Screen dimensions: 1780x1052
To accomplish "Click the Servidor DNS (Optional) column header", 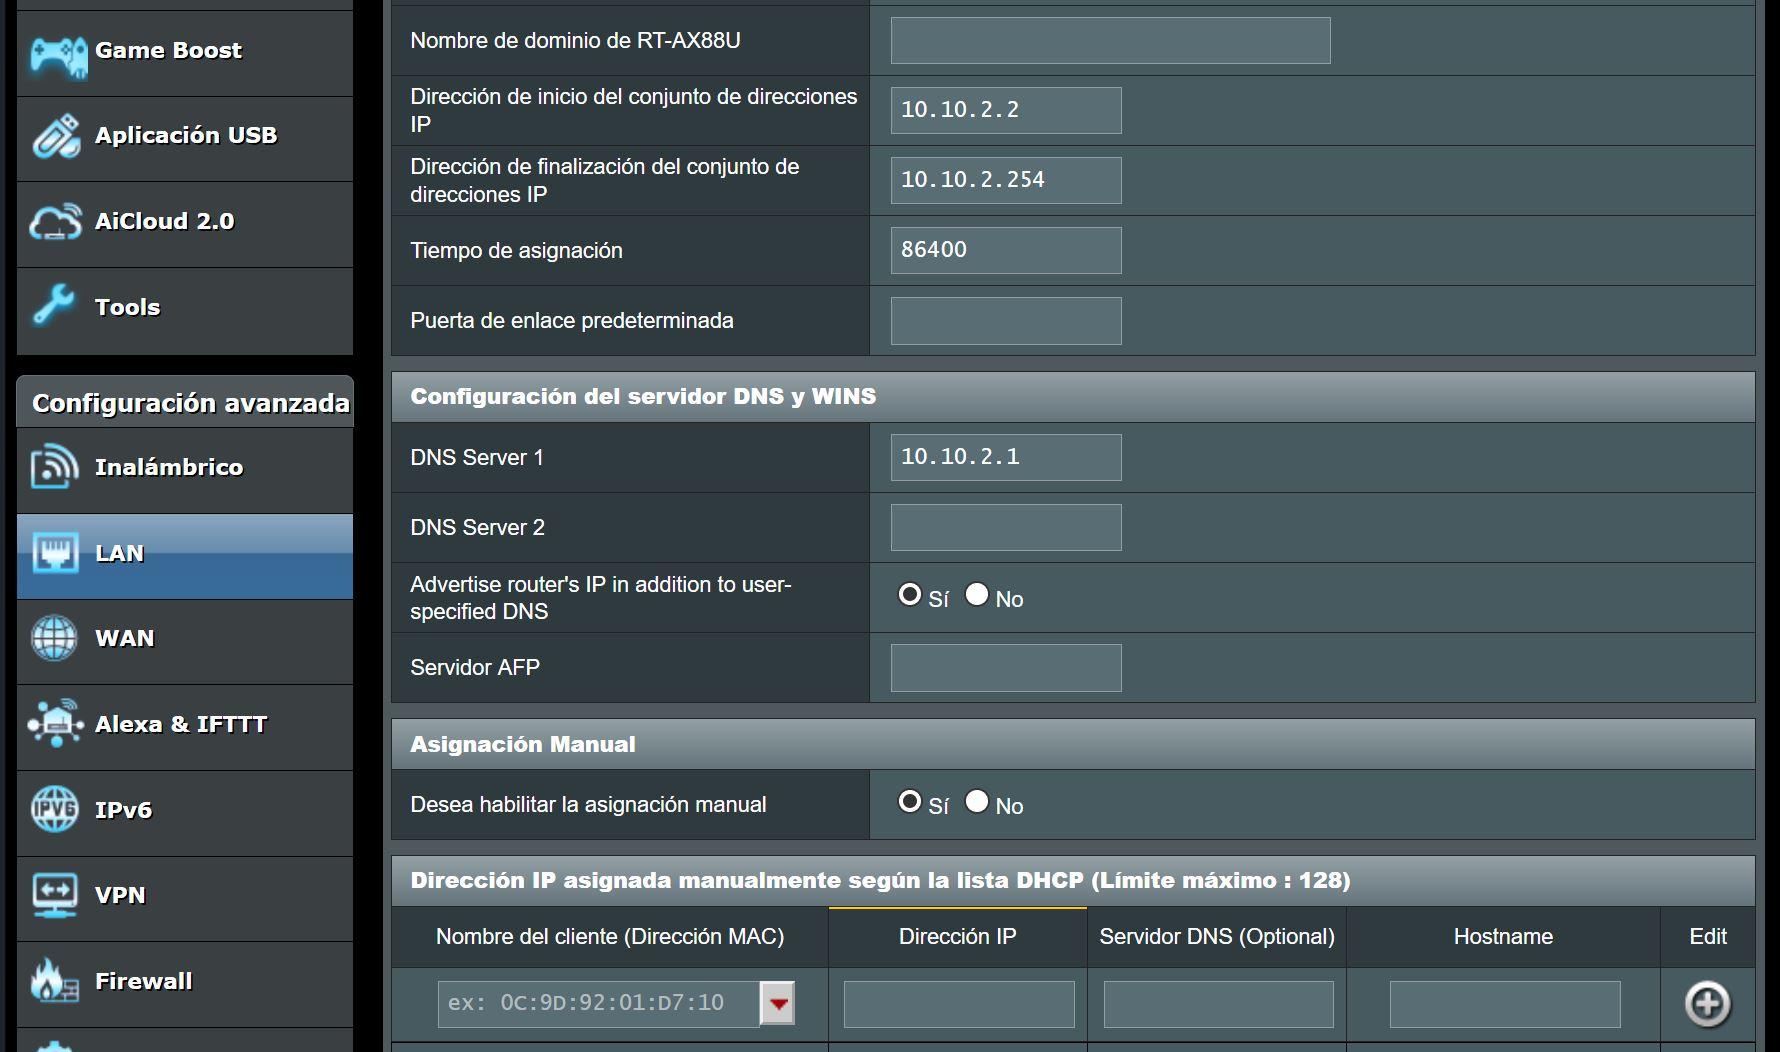I will pos(1217,937).
